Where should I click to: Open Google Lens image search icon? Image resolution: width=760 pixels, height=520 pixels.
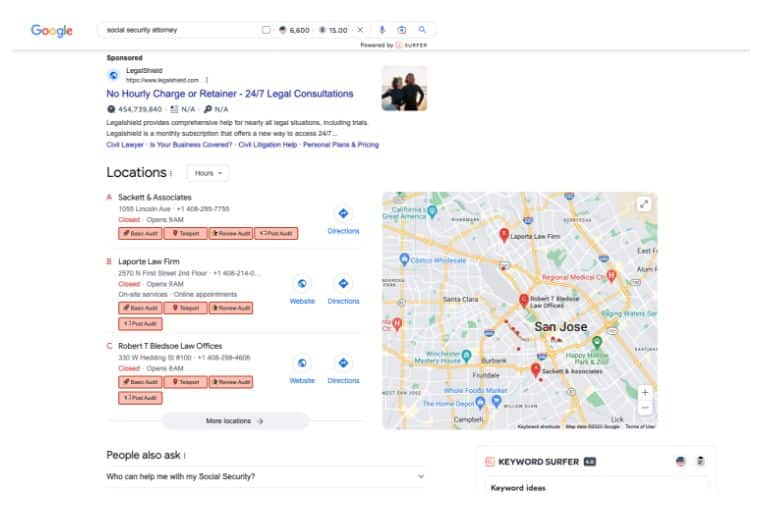click(x=402, y=30)
